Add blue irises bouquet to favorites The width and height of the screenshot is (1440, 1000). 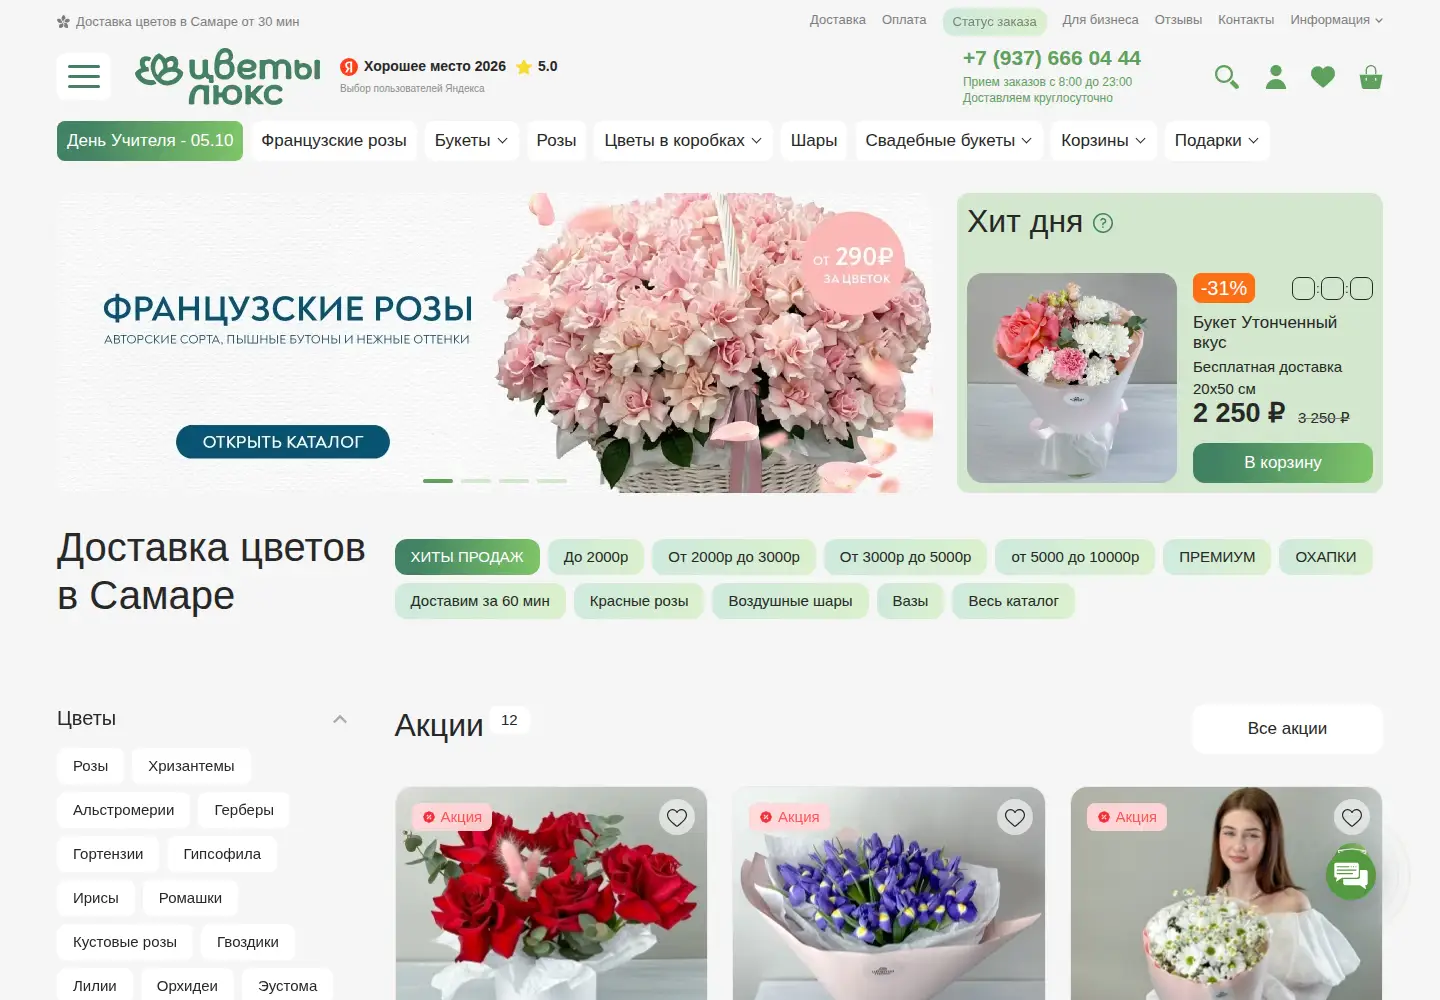click(1015, 817)
